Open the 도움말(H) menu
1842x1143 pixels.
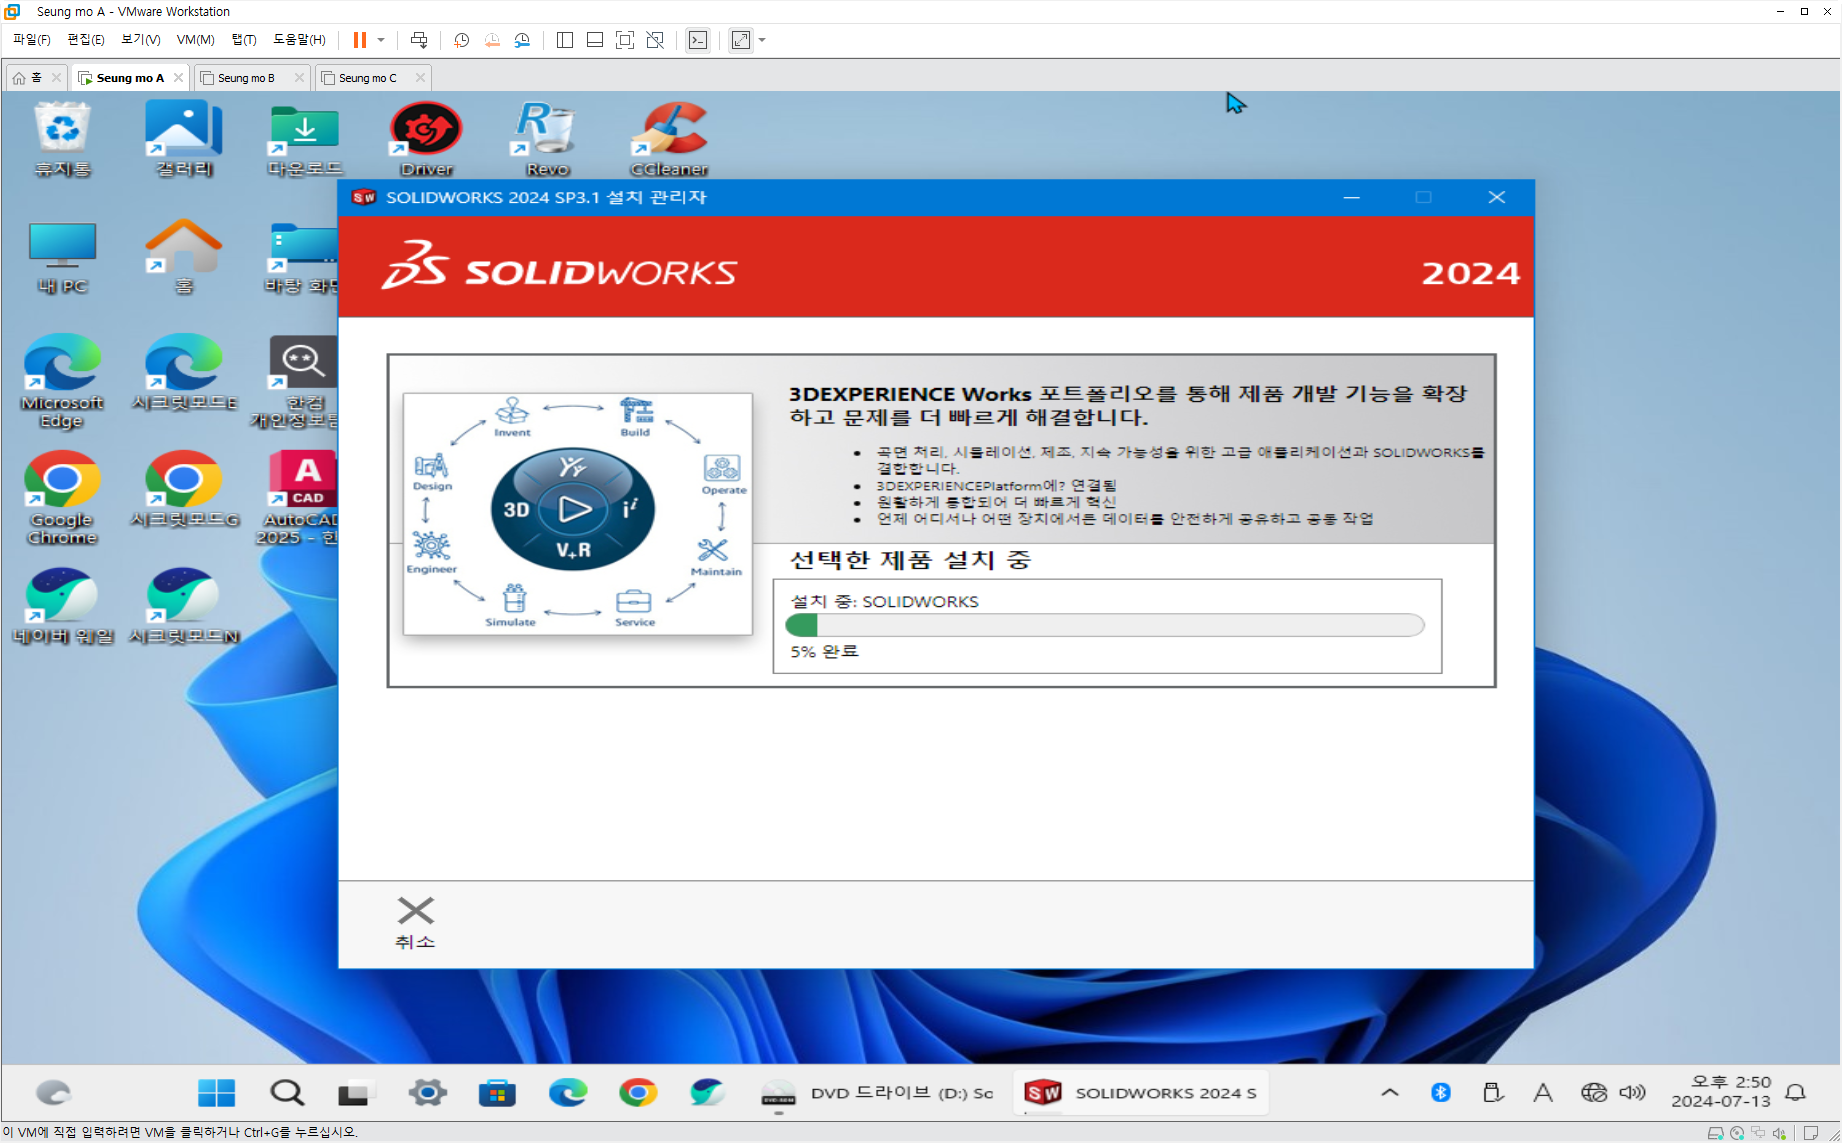[x=299, y=40]
